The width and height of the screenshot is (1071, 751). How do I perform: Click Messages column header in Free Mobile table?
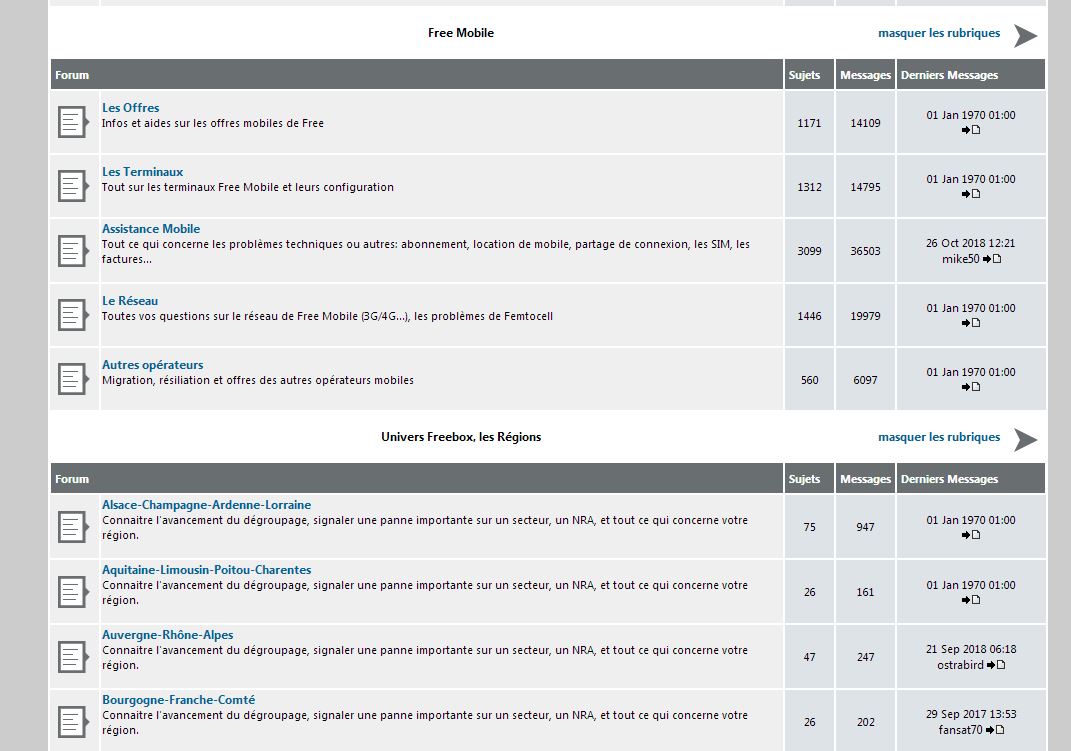tap(865, 75)
